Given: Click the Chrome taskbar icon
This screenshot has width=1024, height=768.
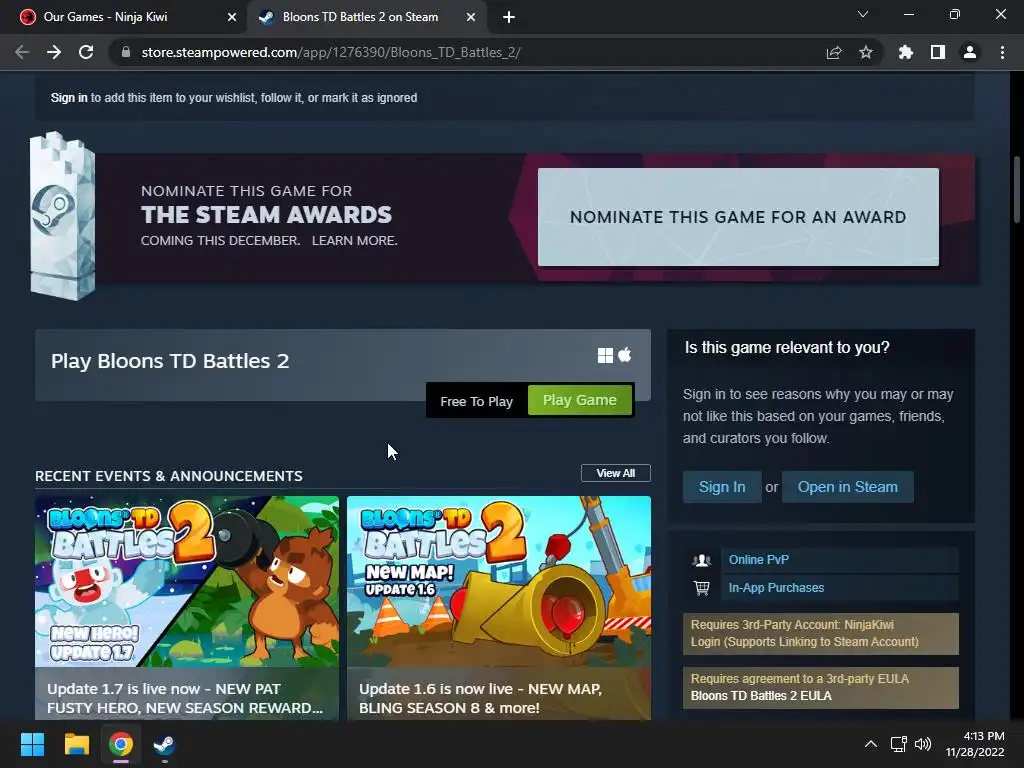Looking at the screenshot, I should pyautogui.click(x=121, y=744).
